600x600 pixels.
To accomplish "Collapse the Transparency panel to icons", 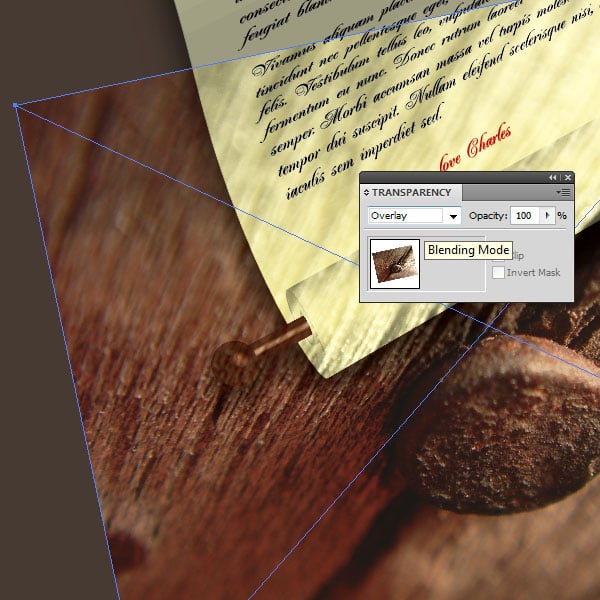I will tap(553, 177).
